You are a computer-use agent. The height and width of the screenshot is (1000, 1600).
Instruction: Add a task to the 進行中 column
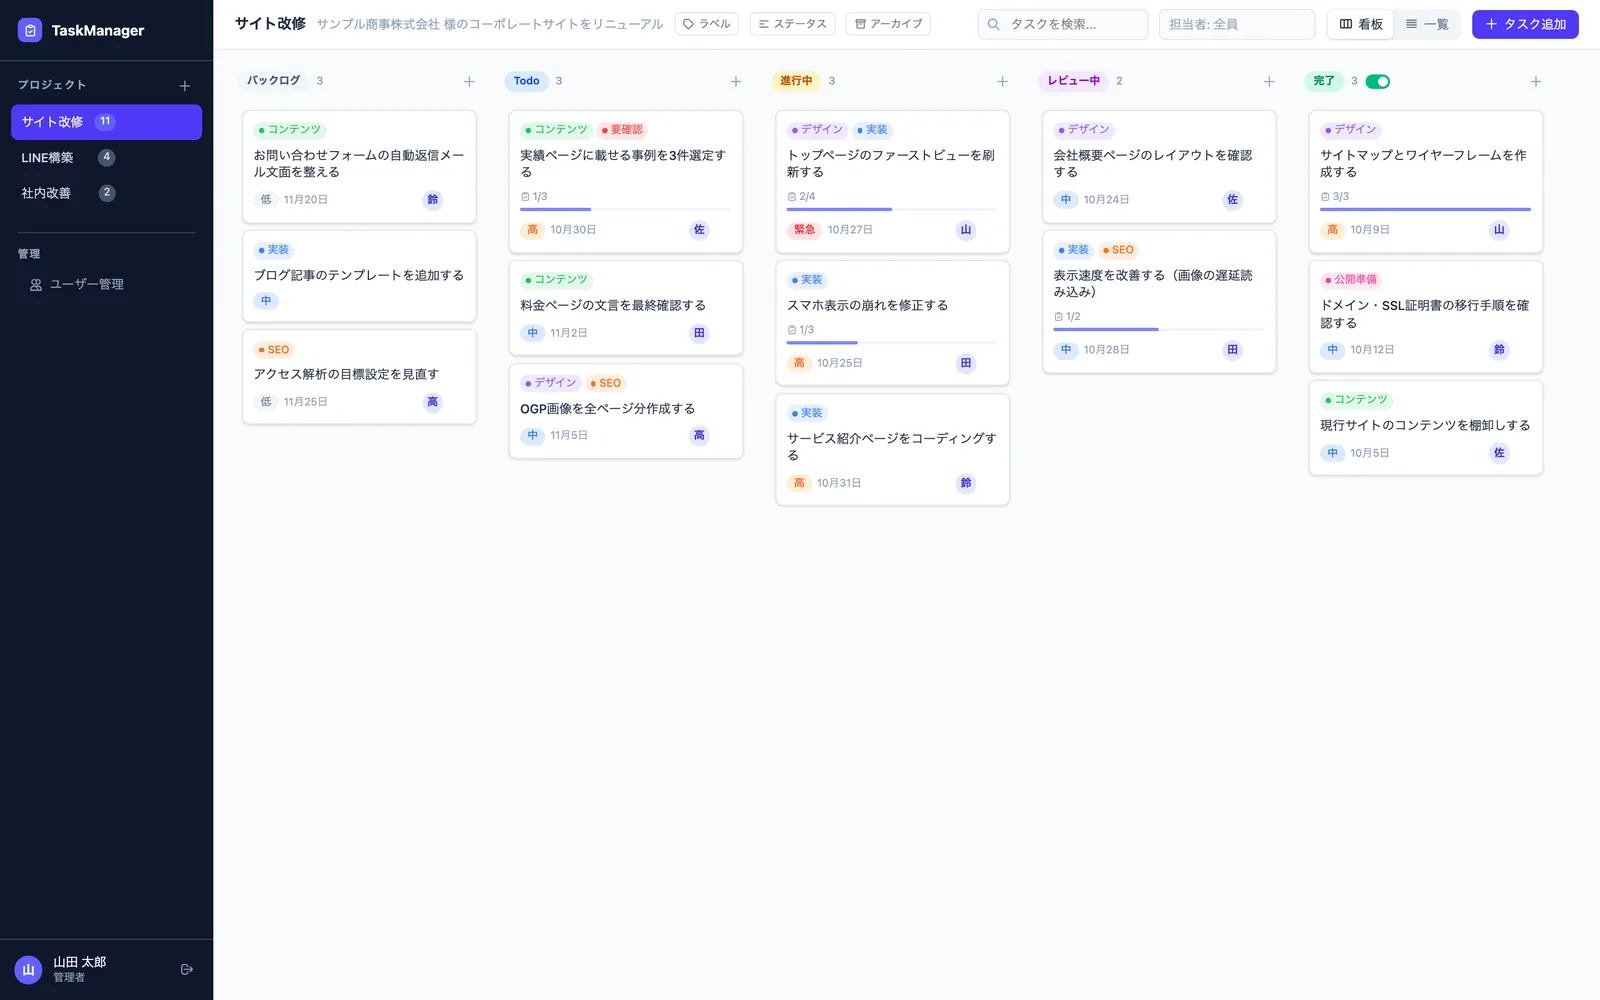coord(1002,81)
